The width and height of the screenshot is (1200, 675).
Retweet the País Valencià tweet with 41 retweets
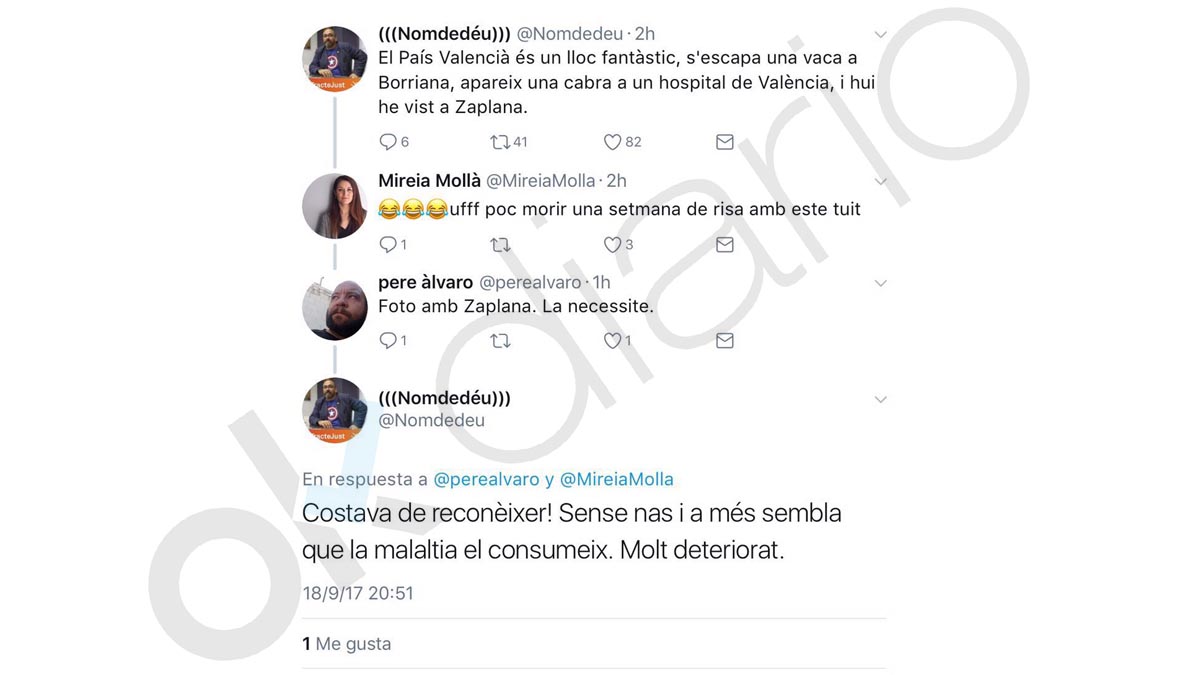(500, 142)
